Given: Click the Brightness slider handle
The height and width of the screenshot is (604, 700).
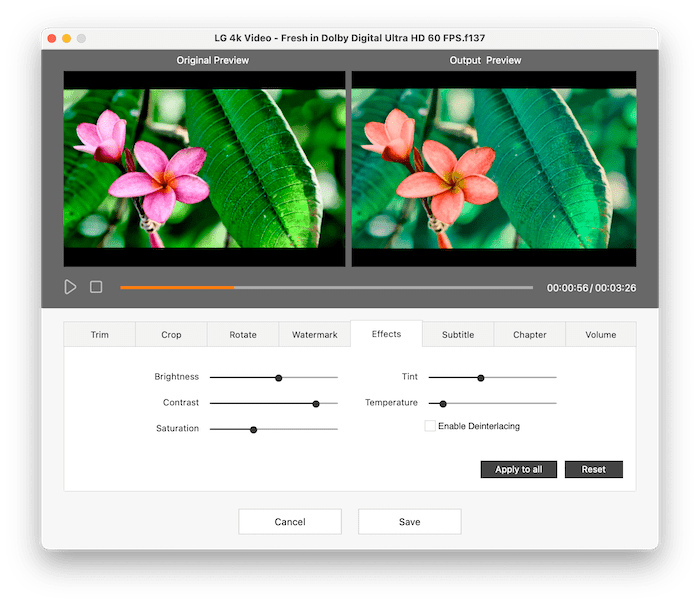Looking at the screenshot, I should 279,378.
